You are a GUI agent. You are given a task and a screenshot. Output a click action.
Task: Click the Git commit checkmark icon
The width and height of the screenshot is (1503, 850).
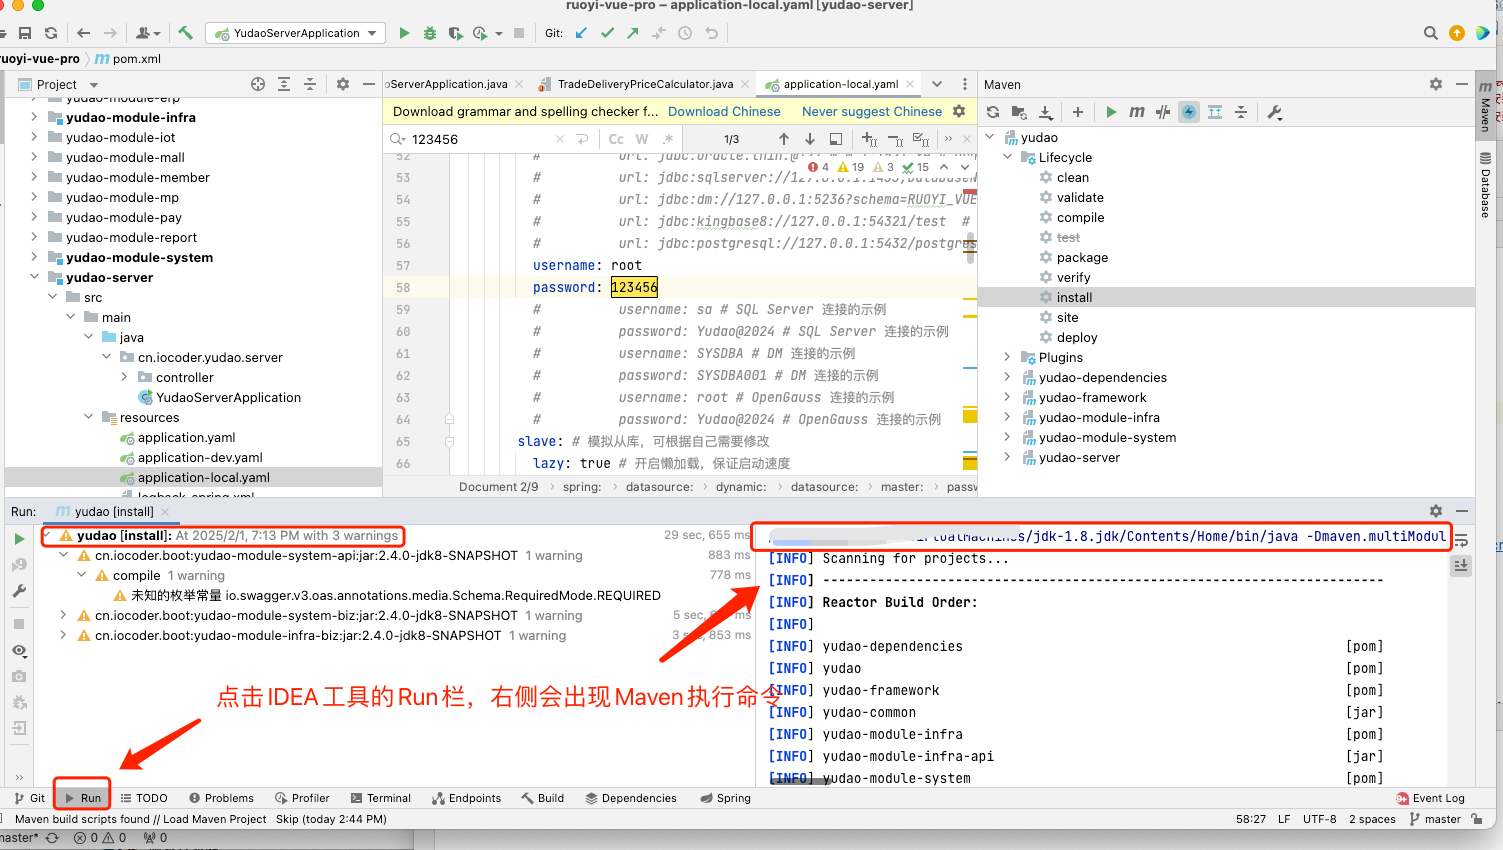coord(607,33)
